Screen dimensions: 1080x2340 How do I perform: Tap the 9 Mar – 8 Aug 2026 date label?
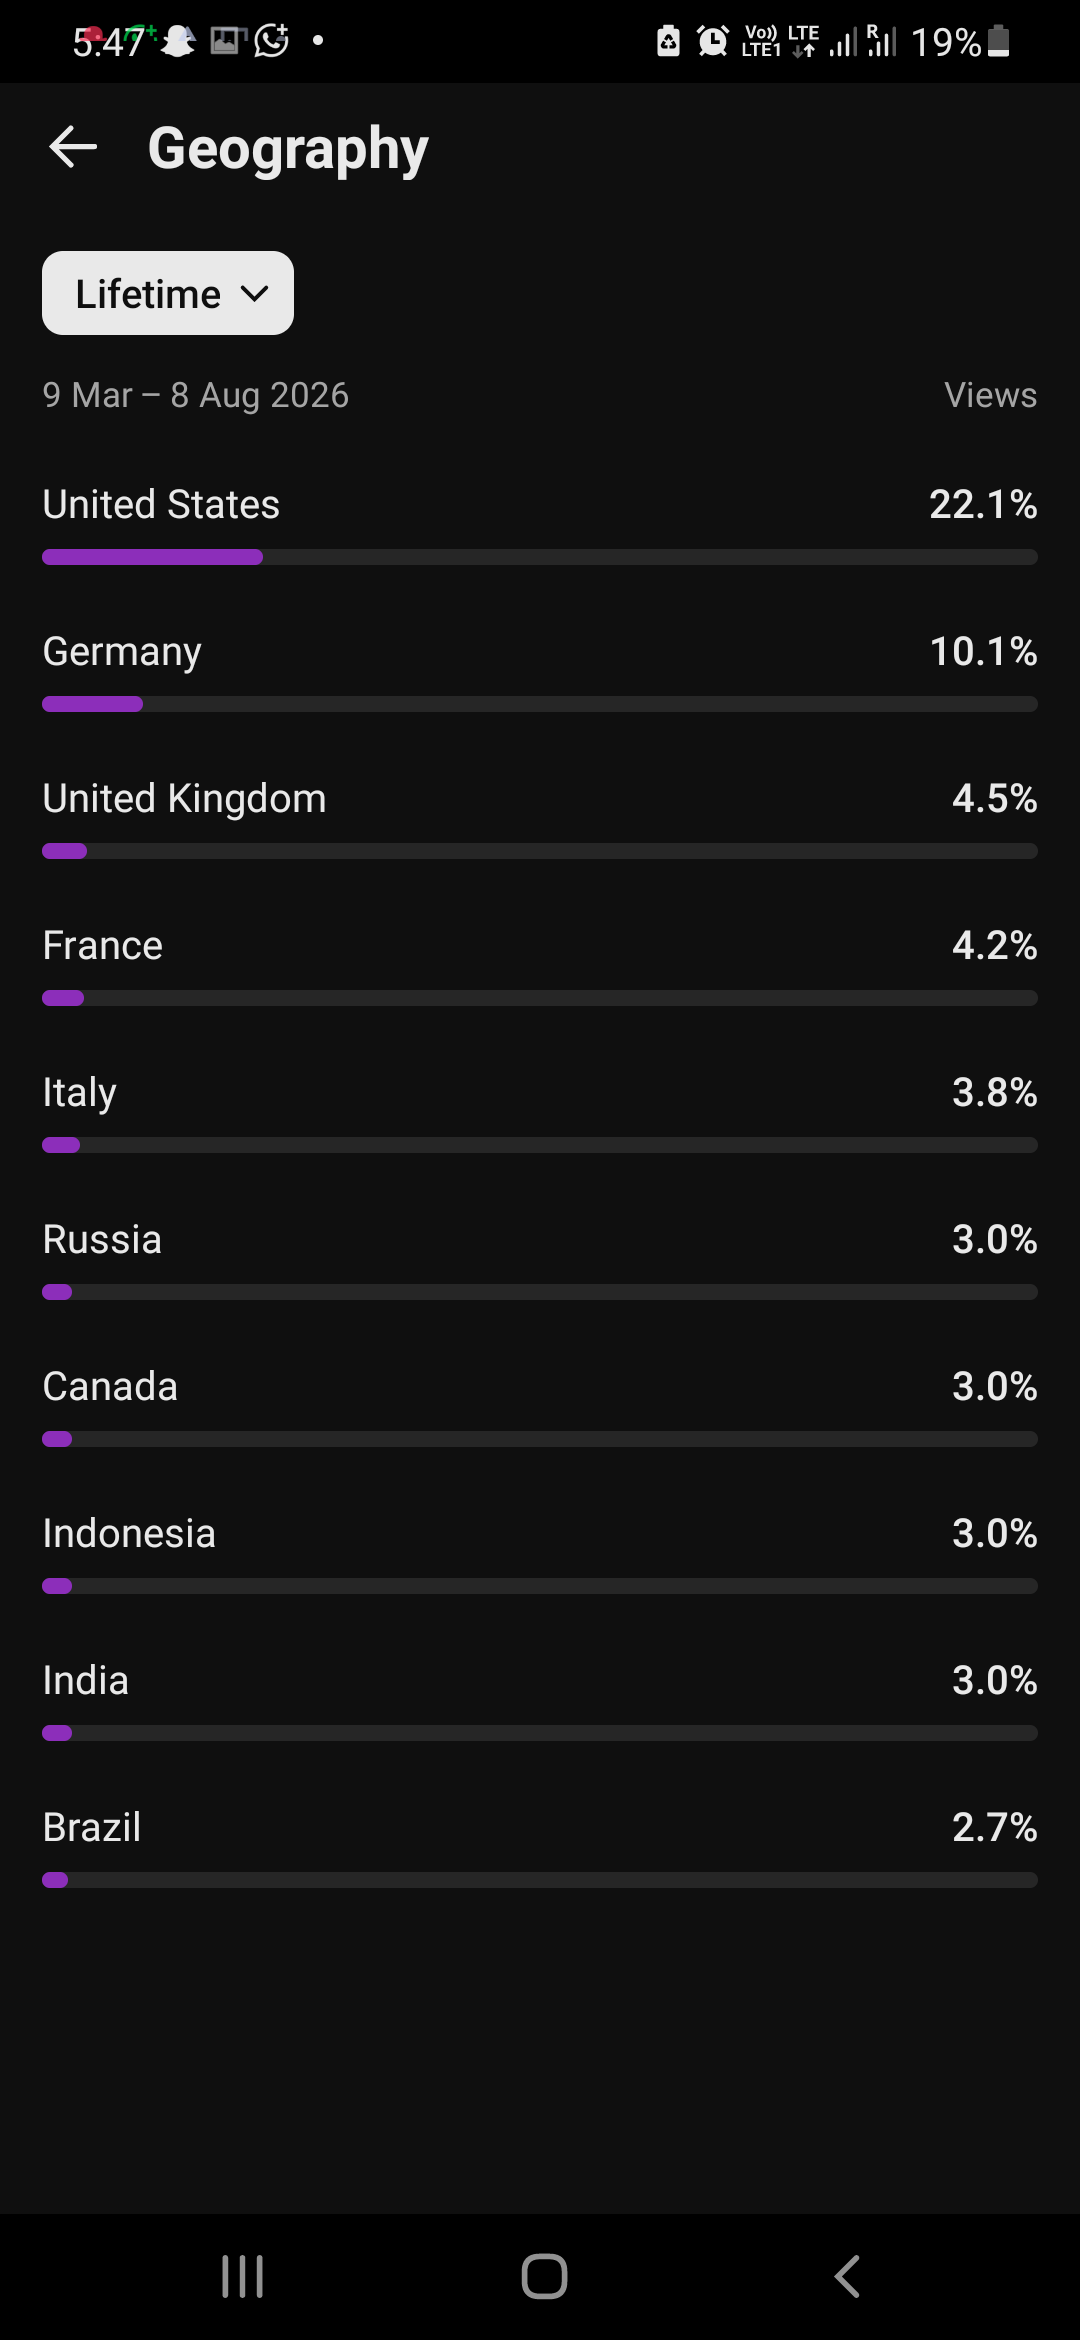pyautogui.click(x=196, y=395)
